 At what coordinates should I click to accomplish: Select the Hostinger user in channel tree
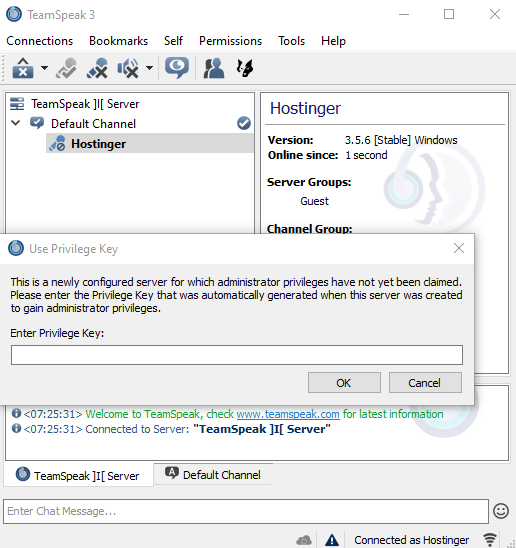99,144
